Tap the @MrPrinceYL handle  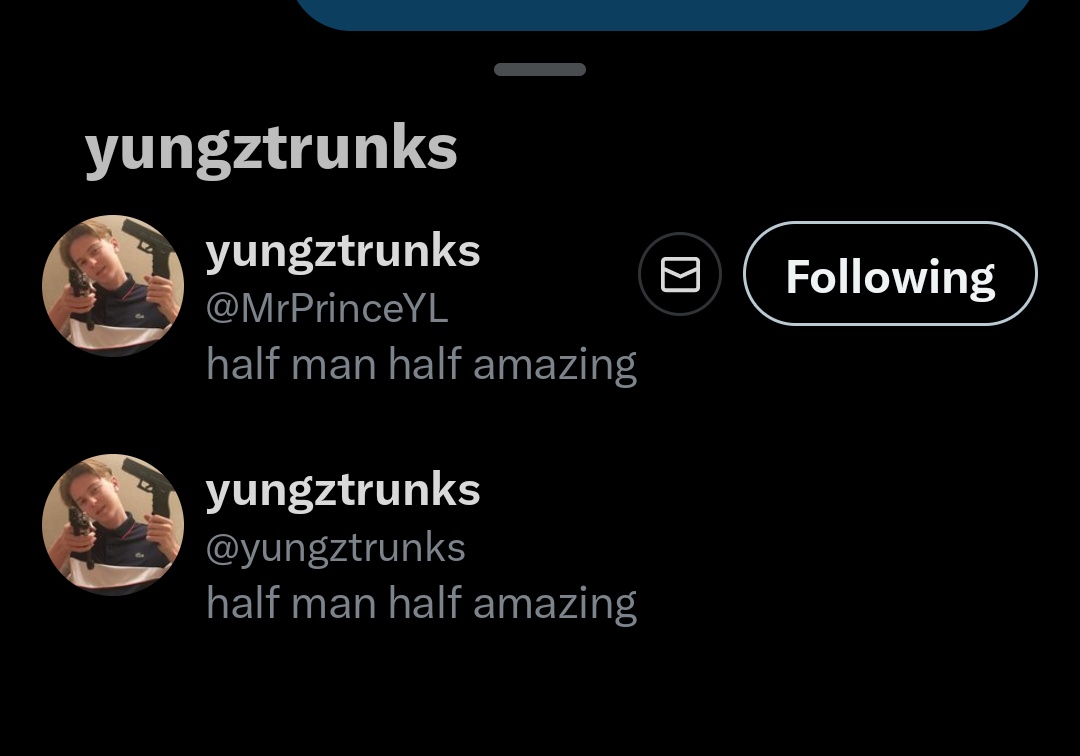click(327, 309)
